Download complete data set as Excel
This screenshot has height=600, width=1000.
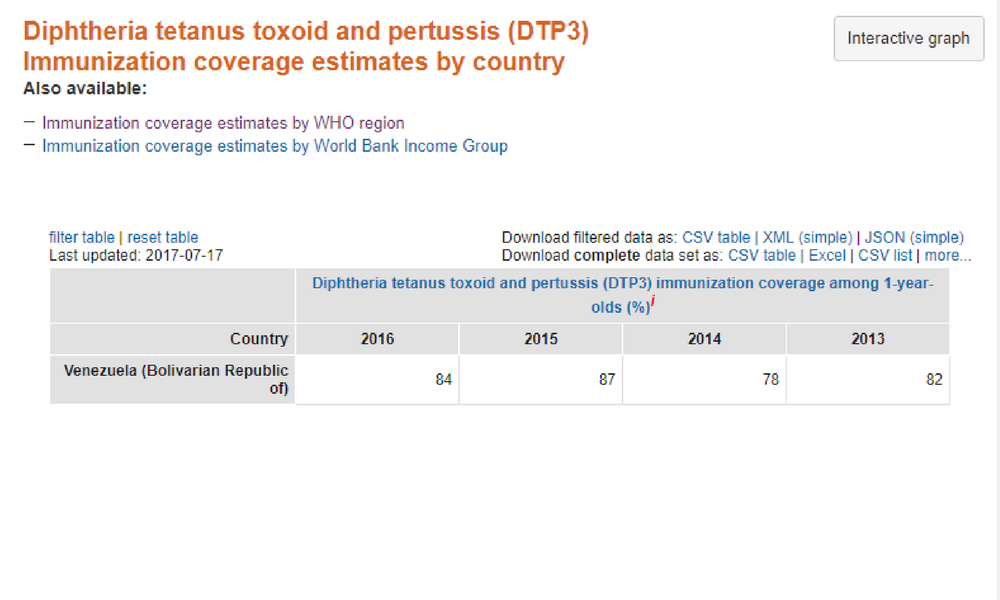pyautogui.click(x=827, y=255)
